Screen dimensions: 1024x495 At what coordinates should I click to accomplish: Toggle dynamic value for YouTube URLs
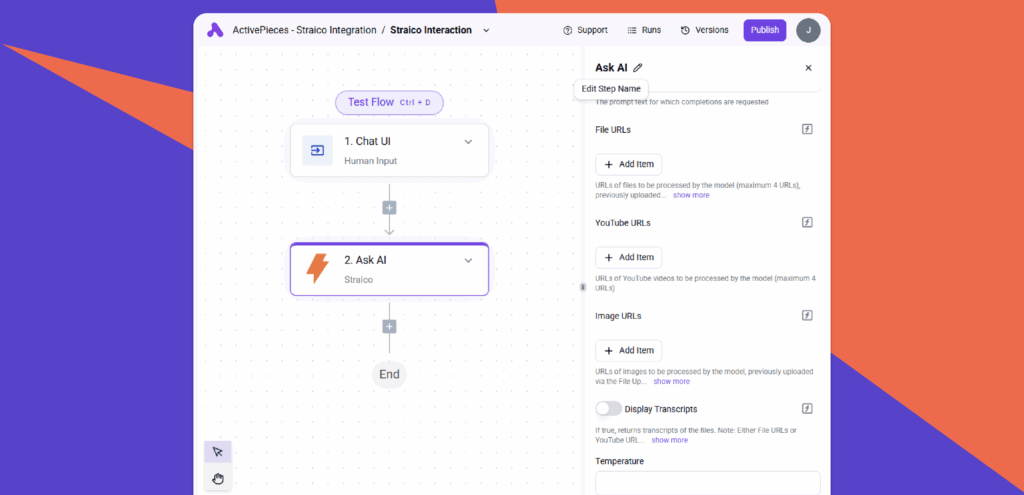point(807,223)
